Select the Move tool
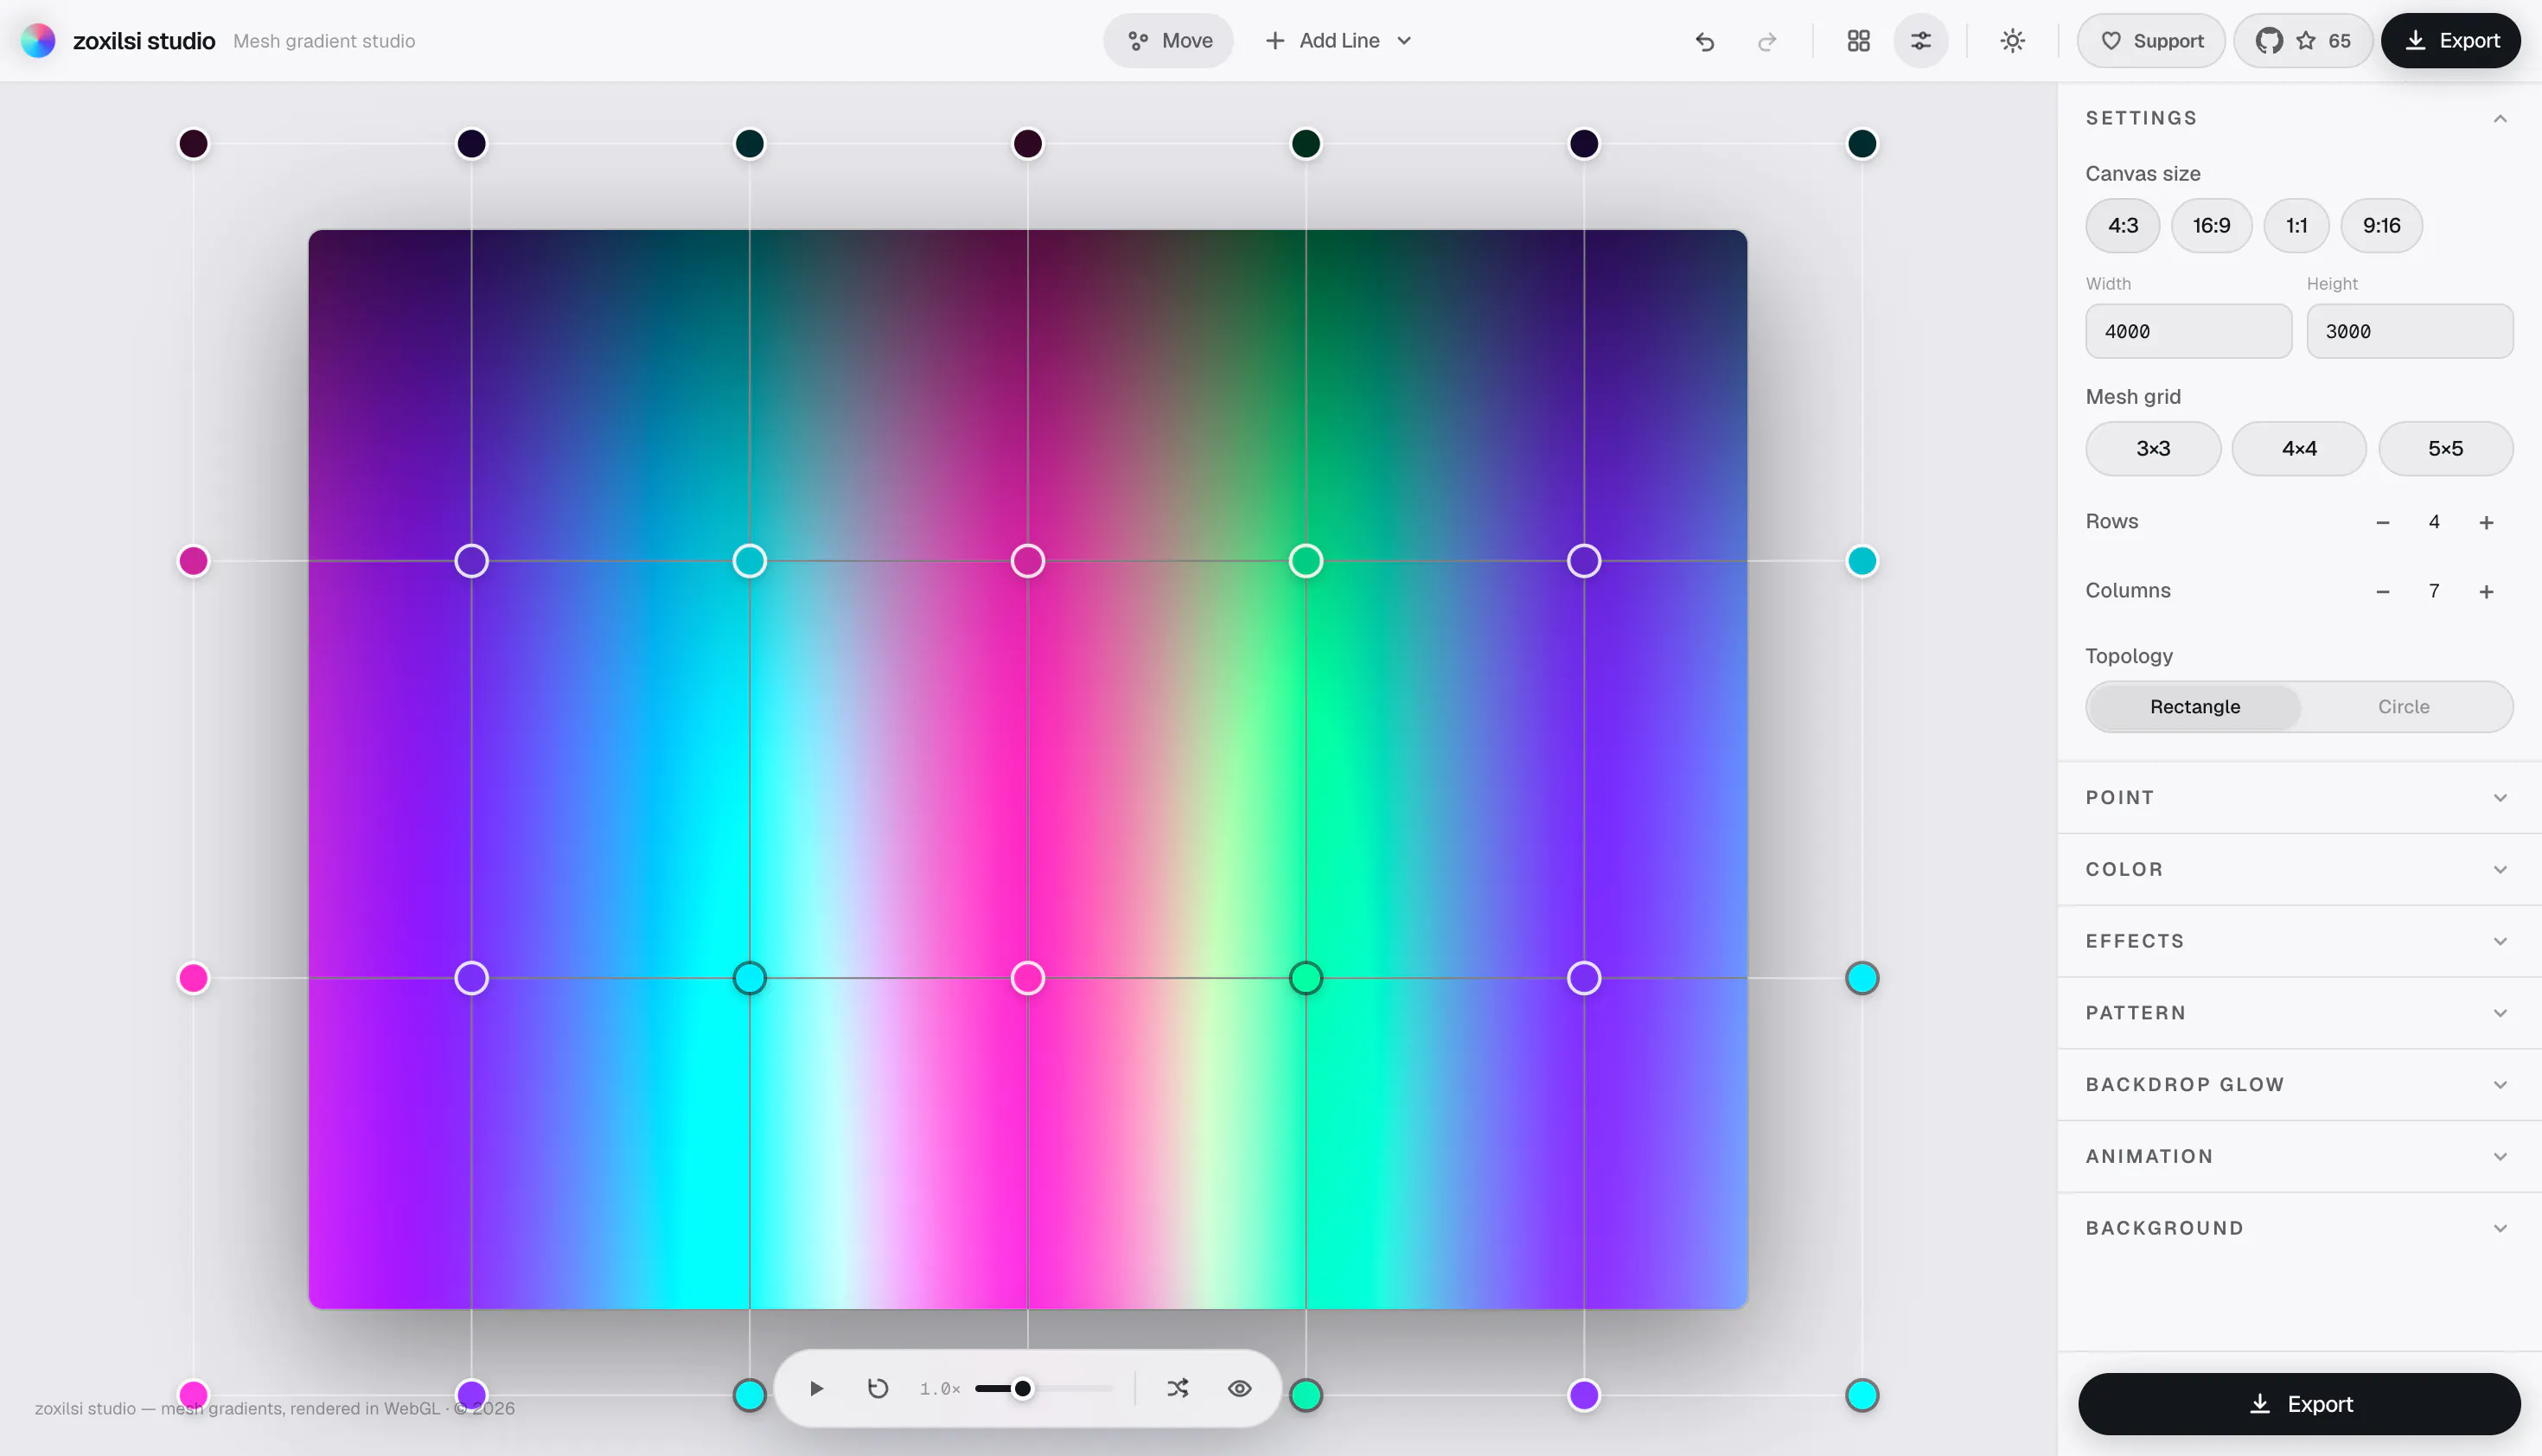This screenshot has width=2542, height=1456. click(x=1168, y=41)
